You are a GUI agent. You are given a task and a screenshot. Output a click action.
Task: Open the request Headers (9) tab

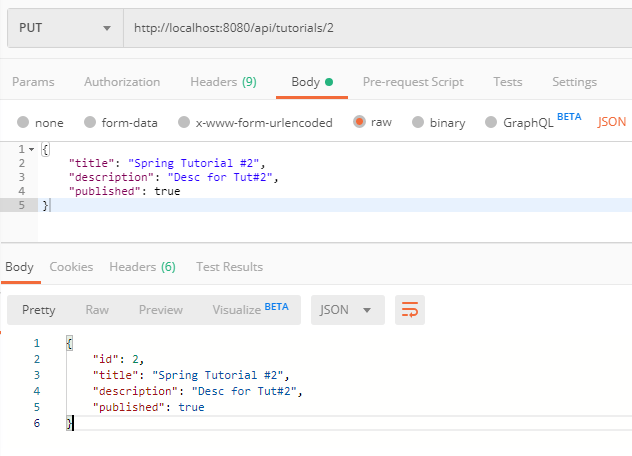point(223,82)
